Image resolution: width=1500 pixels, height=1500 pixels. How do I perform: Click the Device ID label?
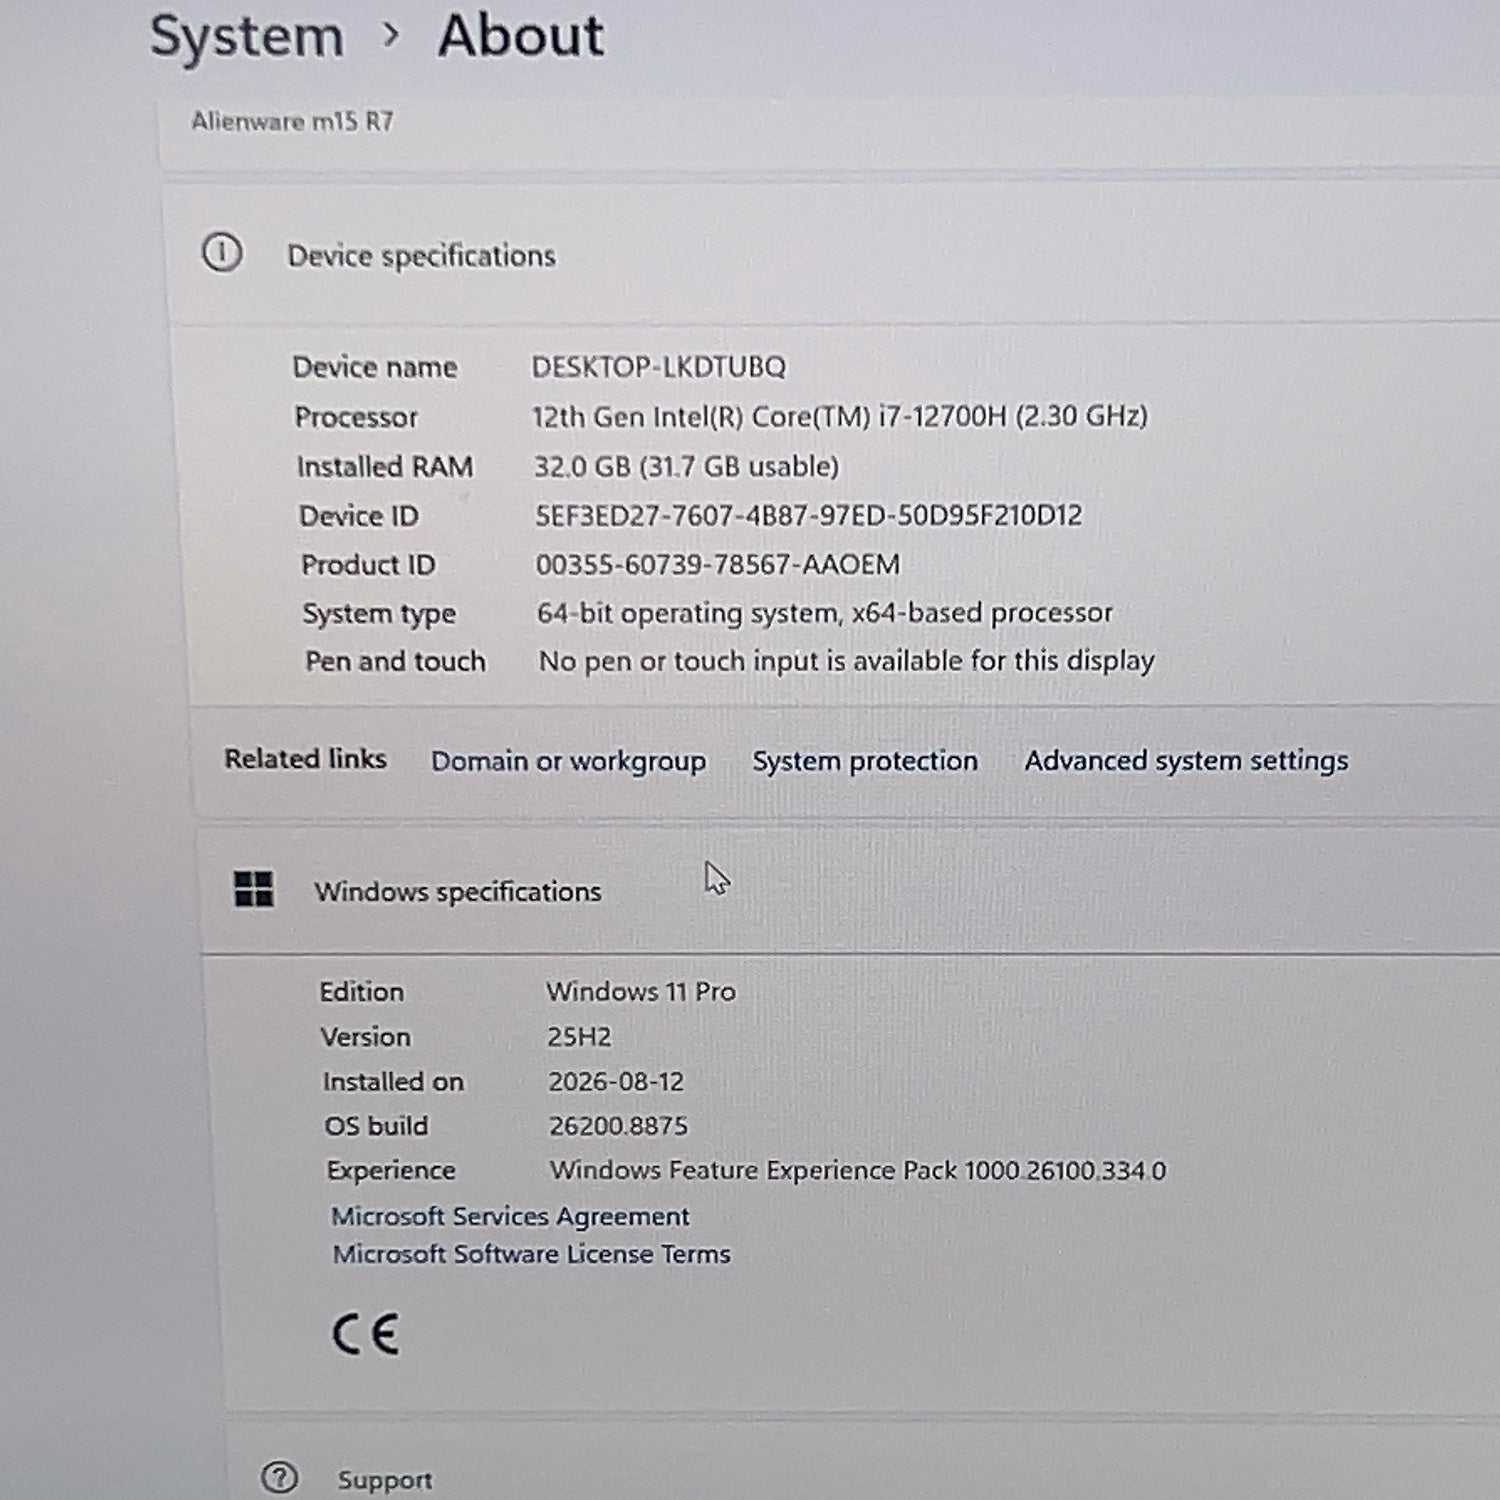(359, 516)
